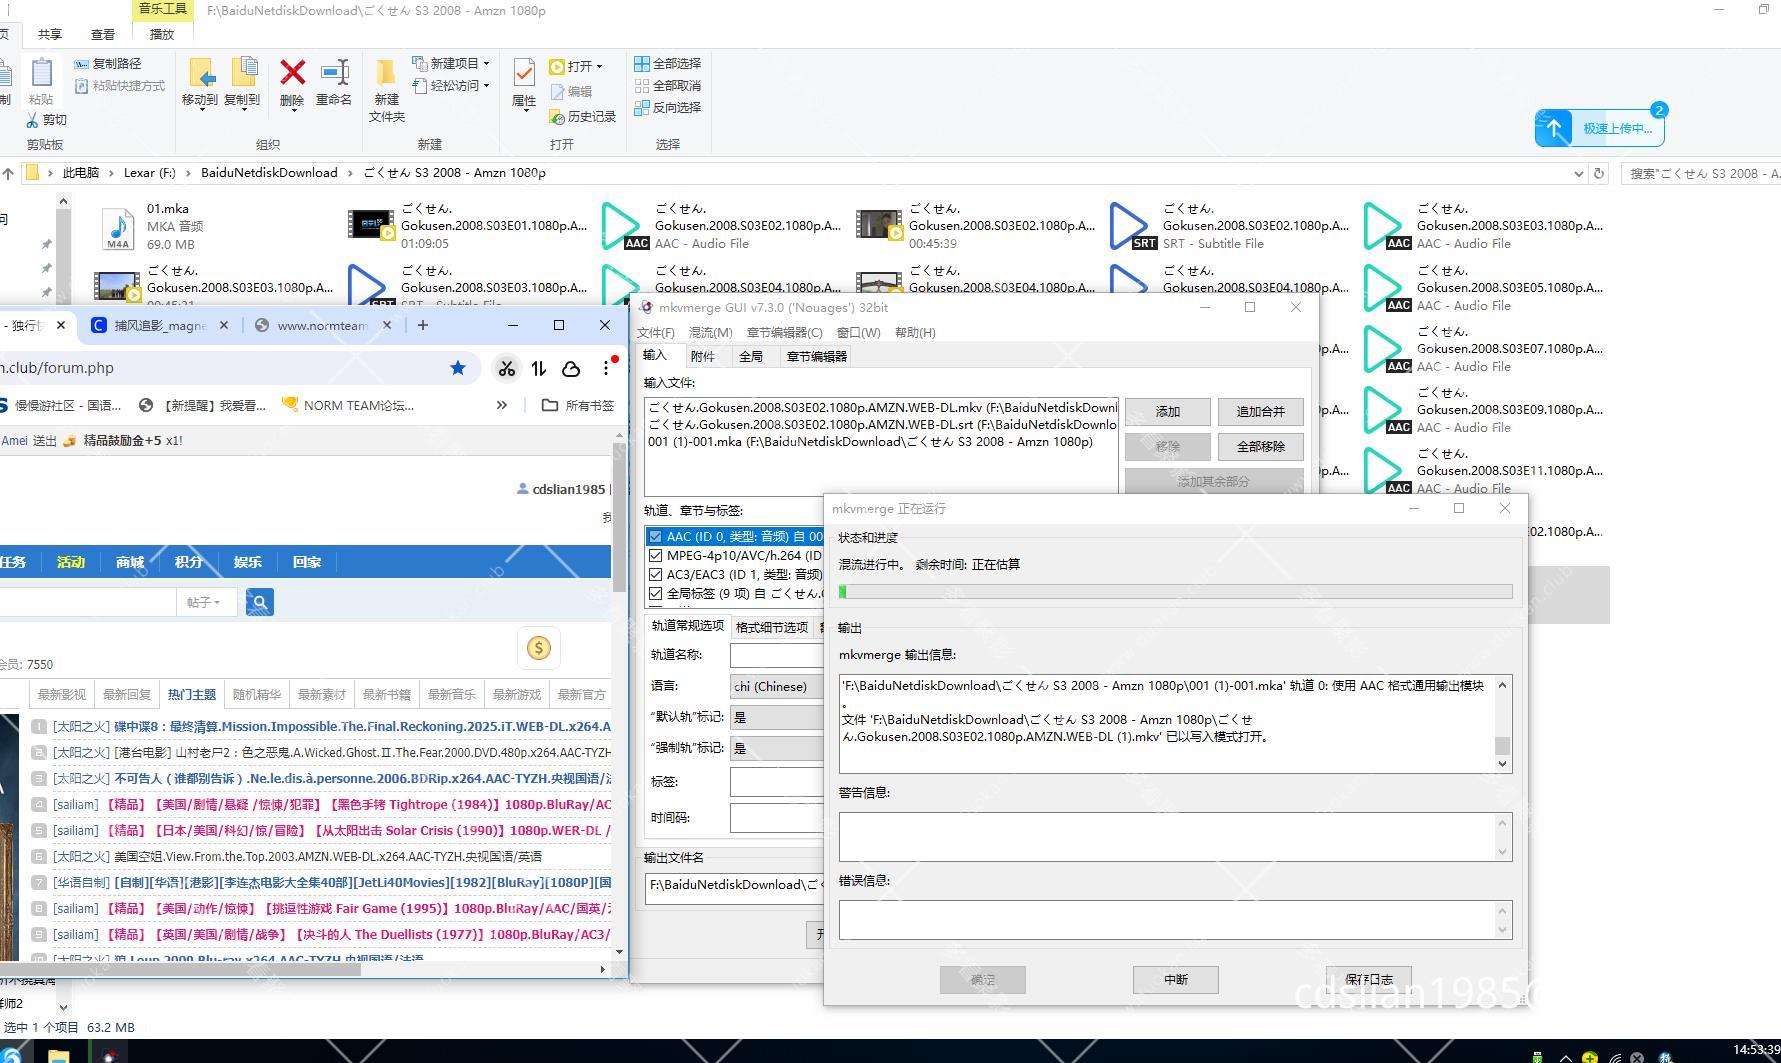
Task: Click the gold coin icon
Action: click(x=538, y=648)
